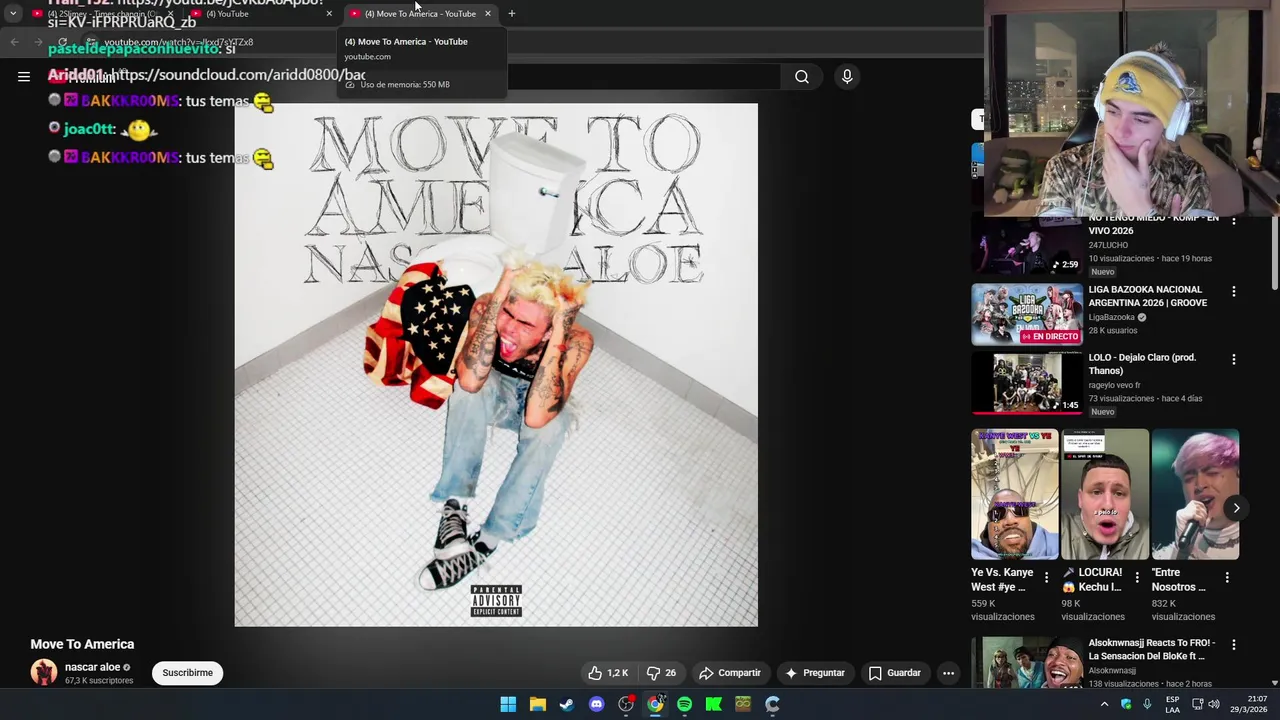Click the browser address bar URL
The width and height of the screenshot is (1280, 720).
point(179,42)
